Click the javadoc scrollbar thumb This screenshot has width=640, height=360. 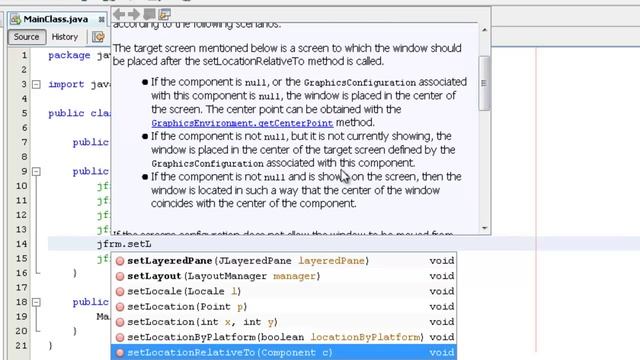[x=484, y=83]
